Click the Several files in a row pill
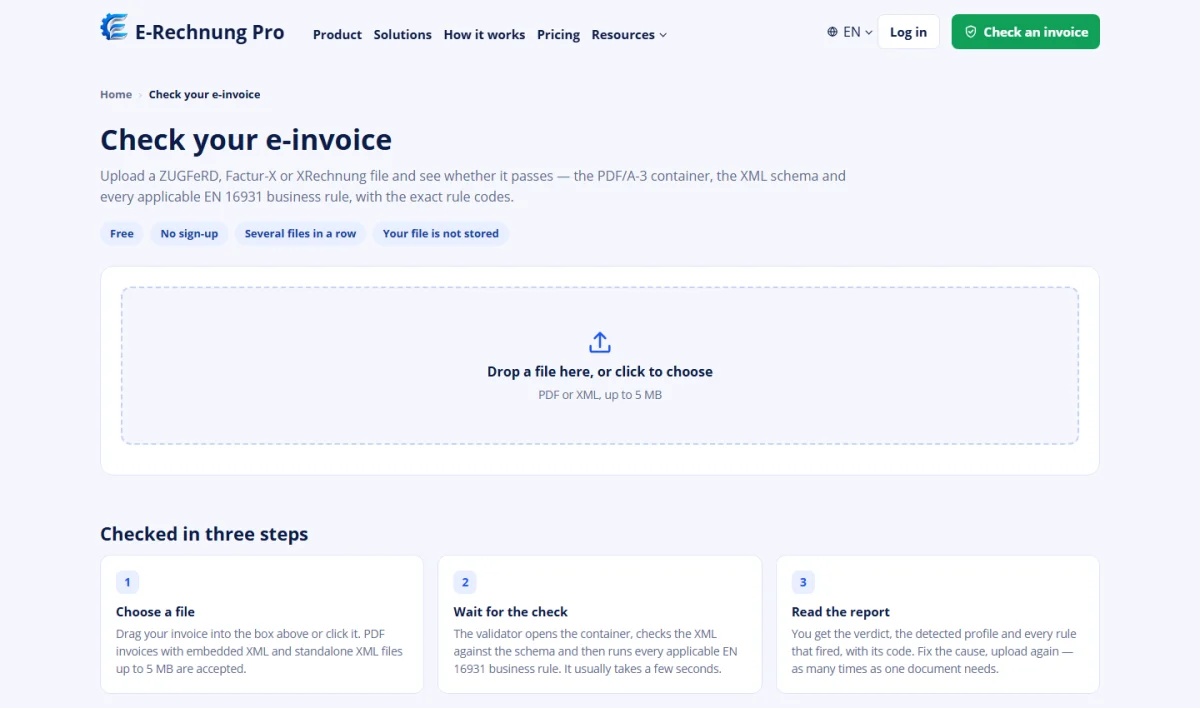 pos(300,233)
